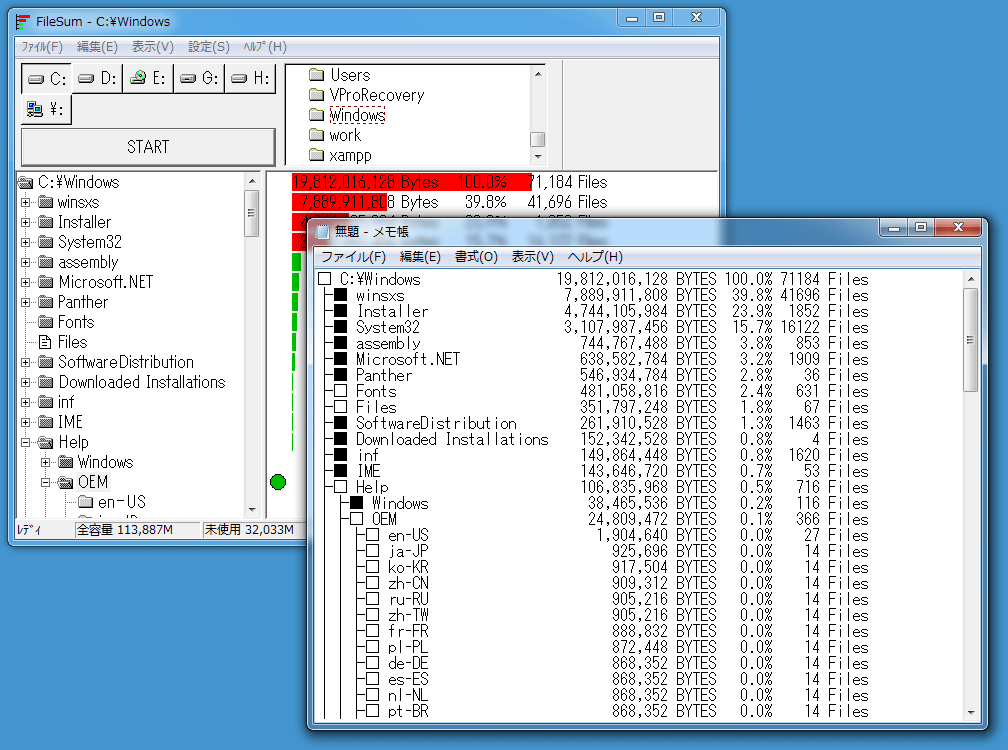Click the START button
The image size is (1008, 750).
(148, 147)
